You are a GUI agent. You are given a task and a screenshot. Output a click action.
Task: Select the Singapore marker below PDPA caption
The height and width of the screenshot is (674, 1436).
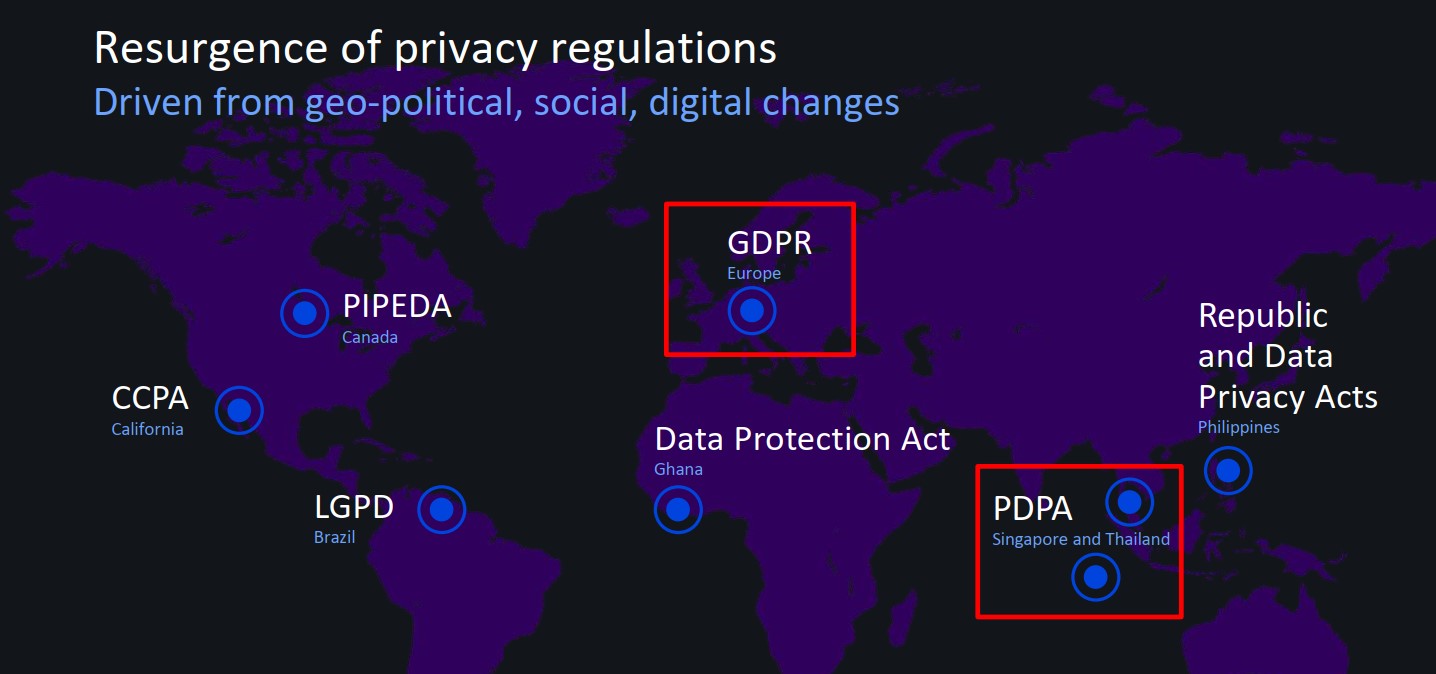coord(1095,577)
